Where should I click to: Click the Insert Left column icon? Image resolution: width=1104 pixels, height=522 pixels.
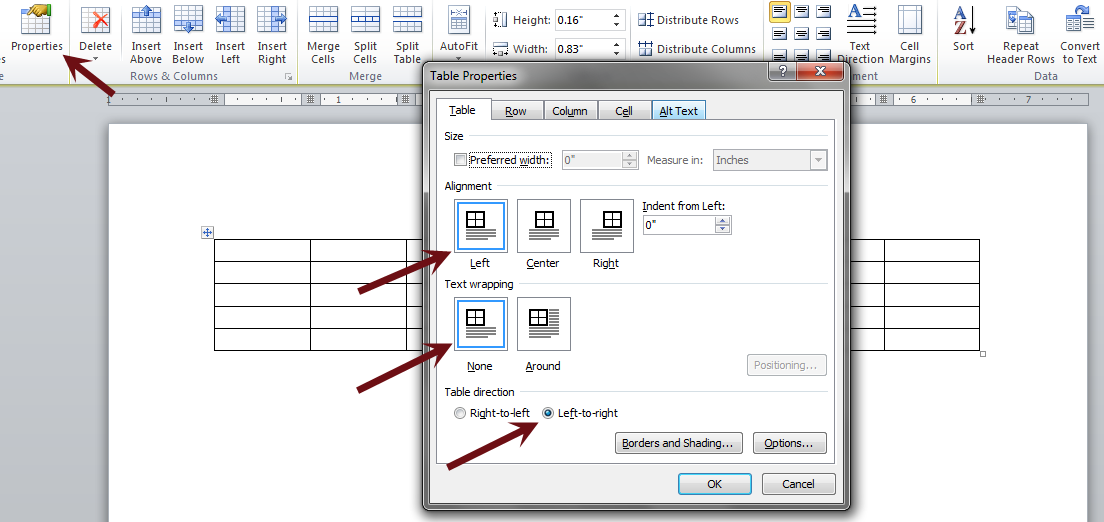[x=230, y=20]
